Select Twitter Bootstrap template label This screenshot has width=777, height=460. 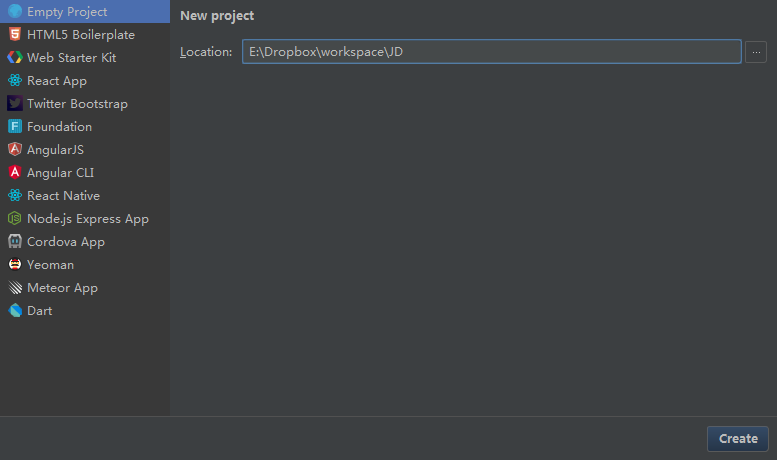(77, 104)
